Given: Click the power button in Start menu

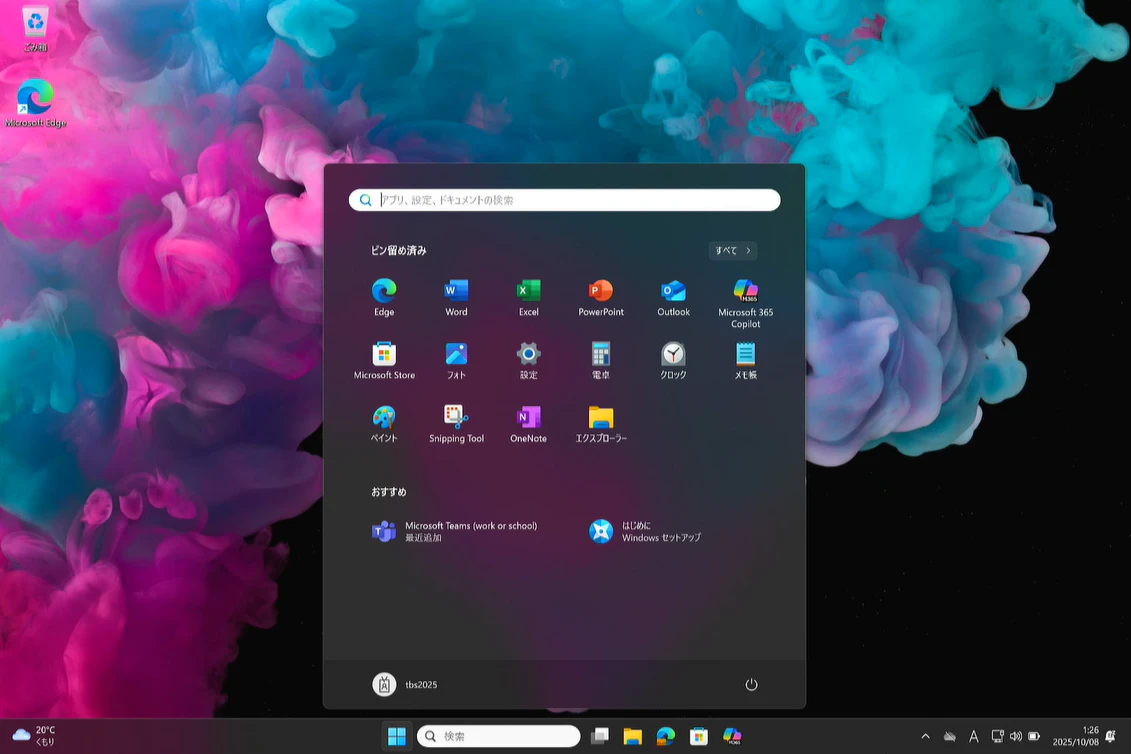Looking at the screenshot, I should [751, 684].
